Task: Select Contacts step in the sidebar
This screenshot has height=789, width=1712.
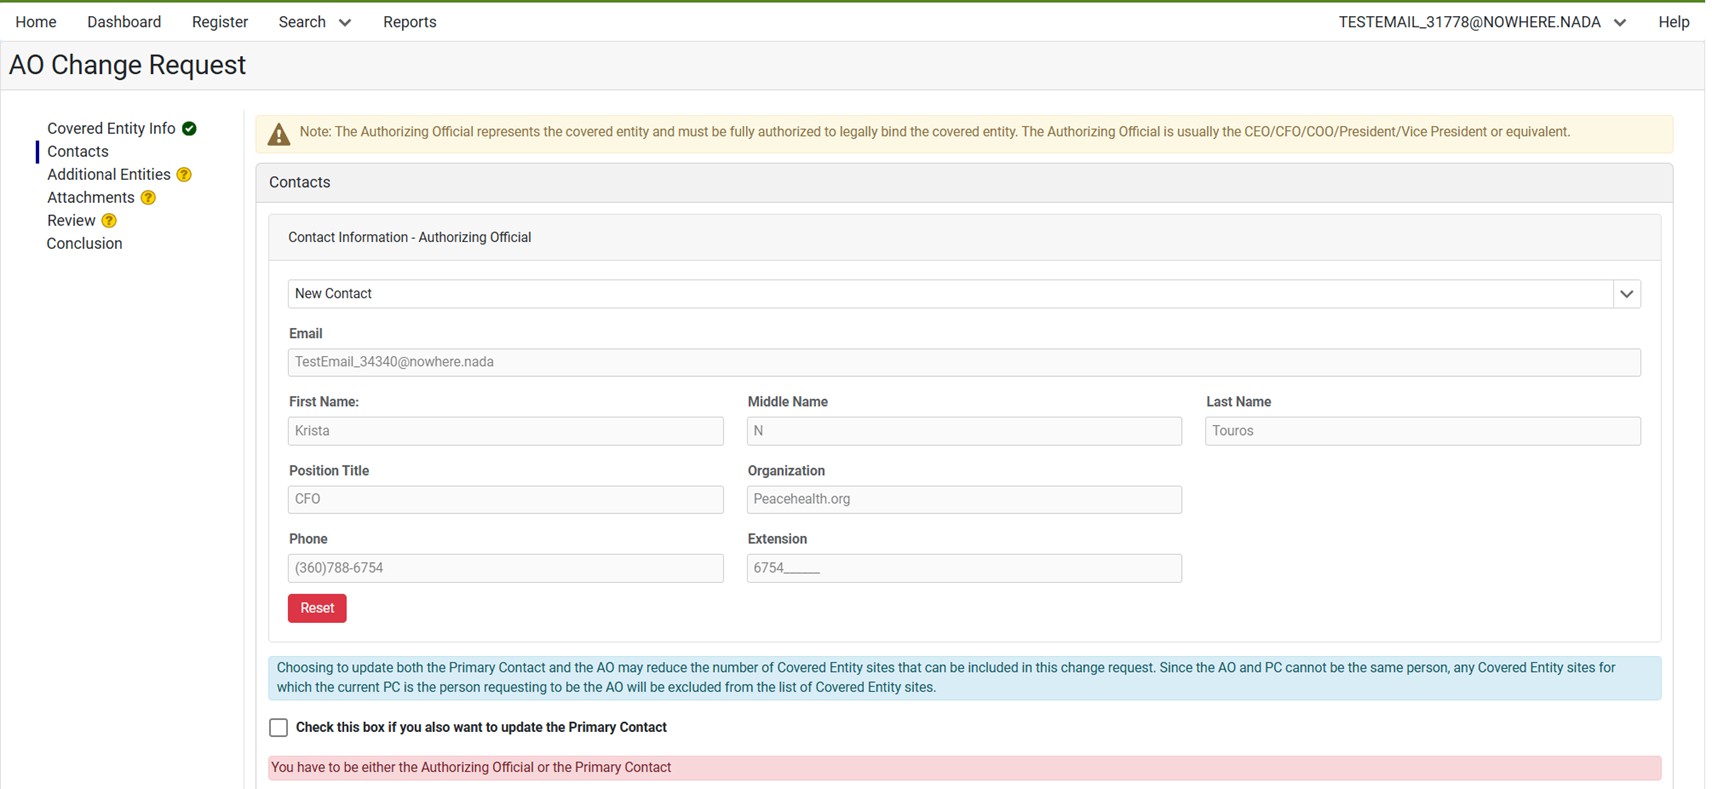Action: pyautogui.click(x=77, y=152)
